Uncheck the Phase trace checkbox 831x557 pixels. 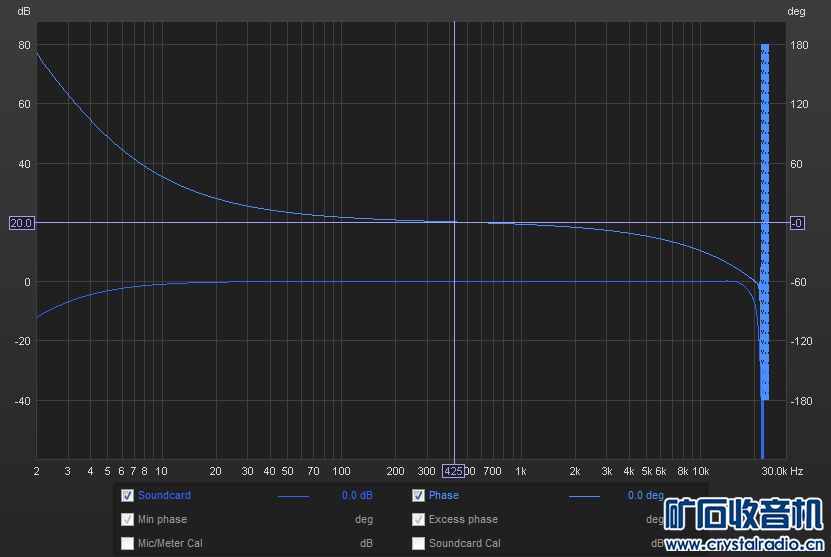[x=418, y=496]
